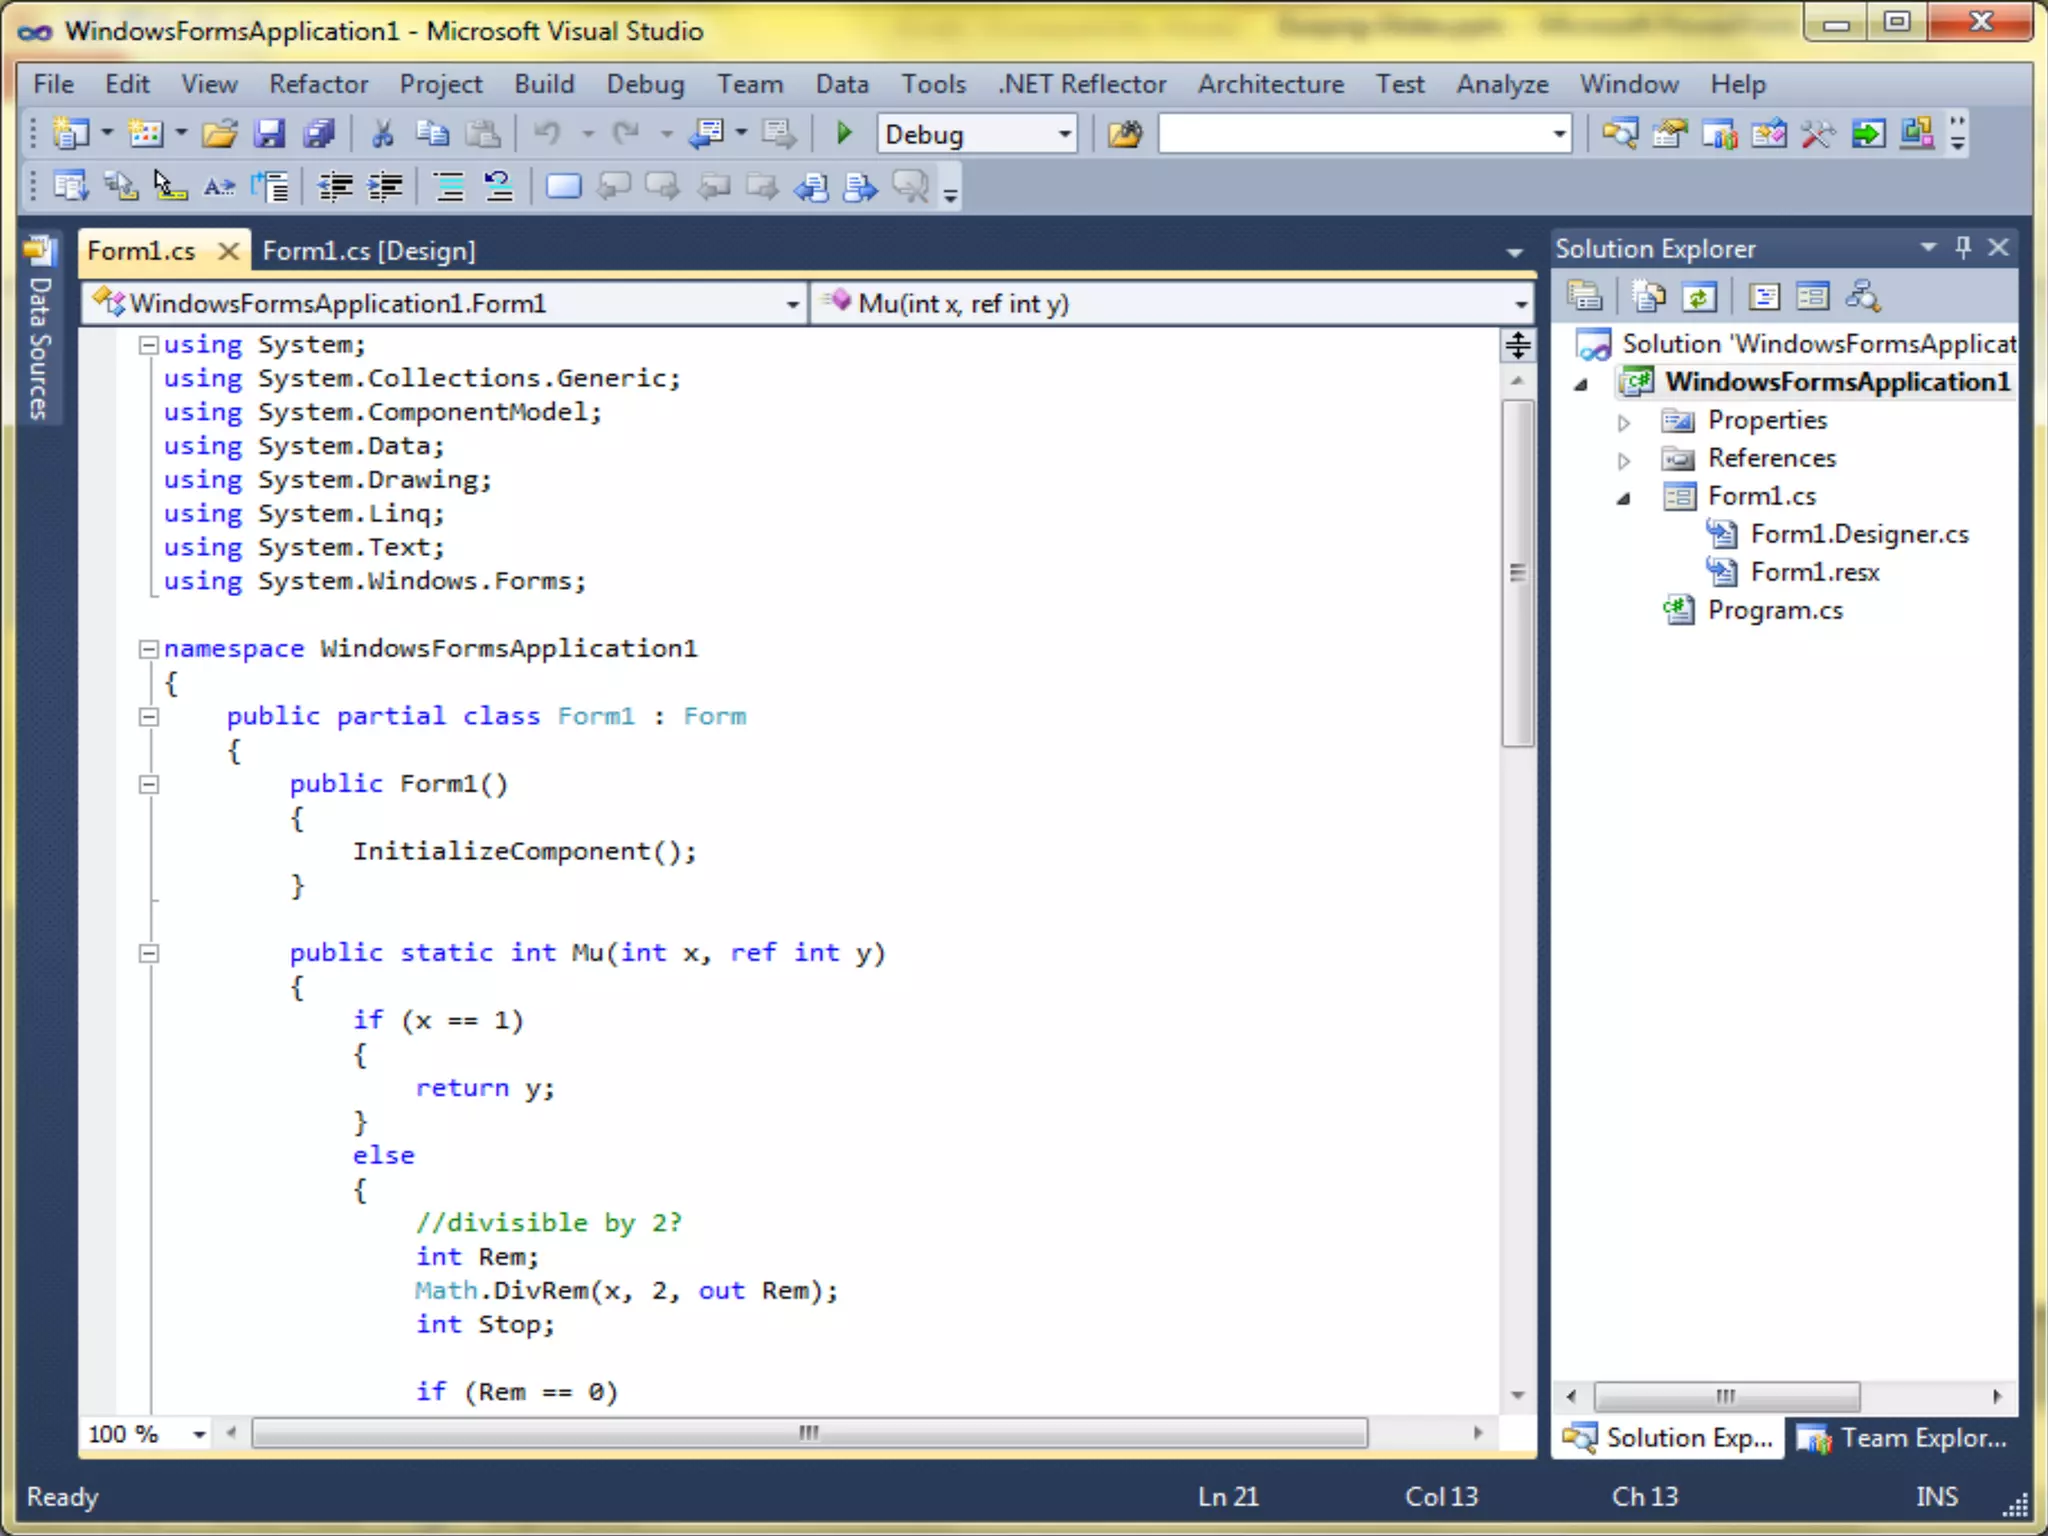Open the Debug configuration dropdown
This screenshot has width=2048, height=1536.
coord(1064,134)
